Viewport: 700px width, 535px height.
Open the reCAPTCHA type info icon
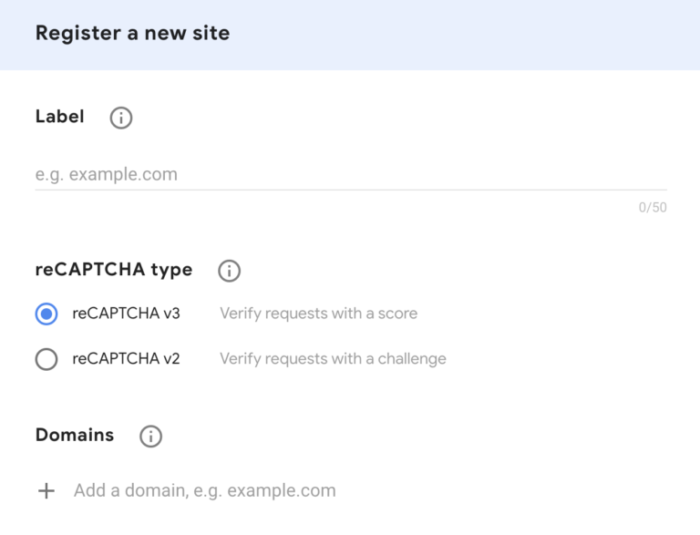[229, 271]
